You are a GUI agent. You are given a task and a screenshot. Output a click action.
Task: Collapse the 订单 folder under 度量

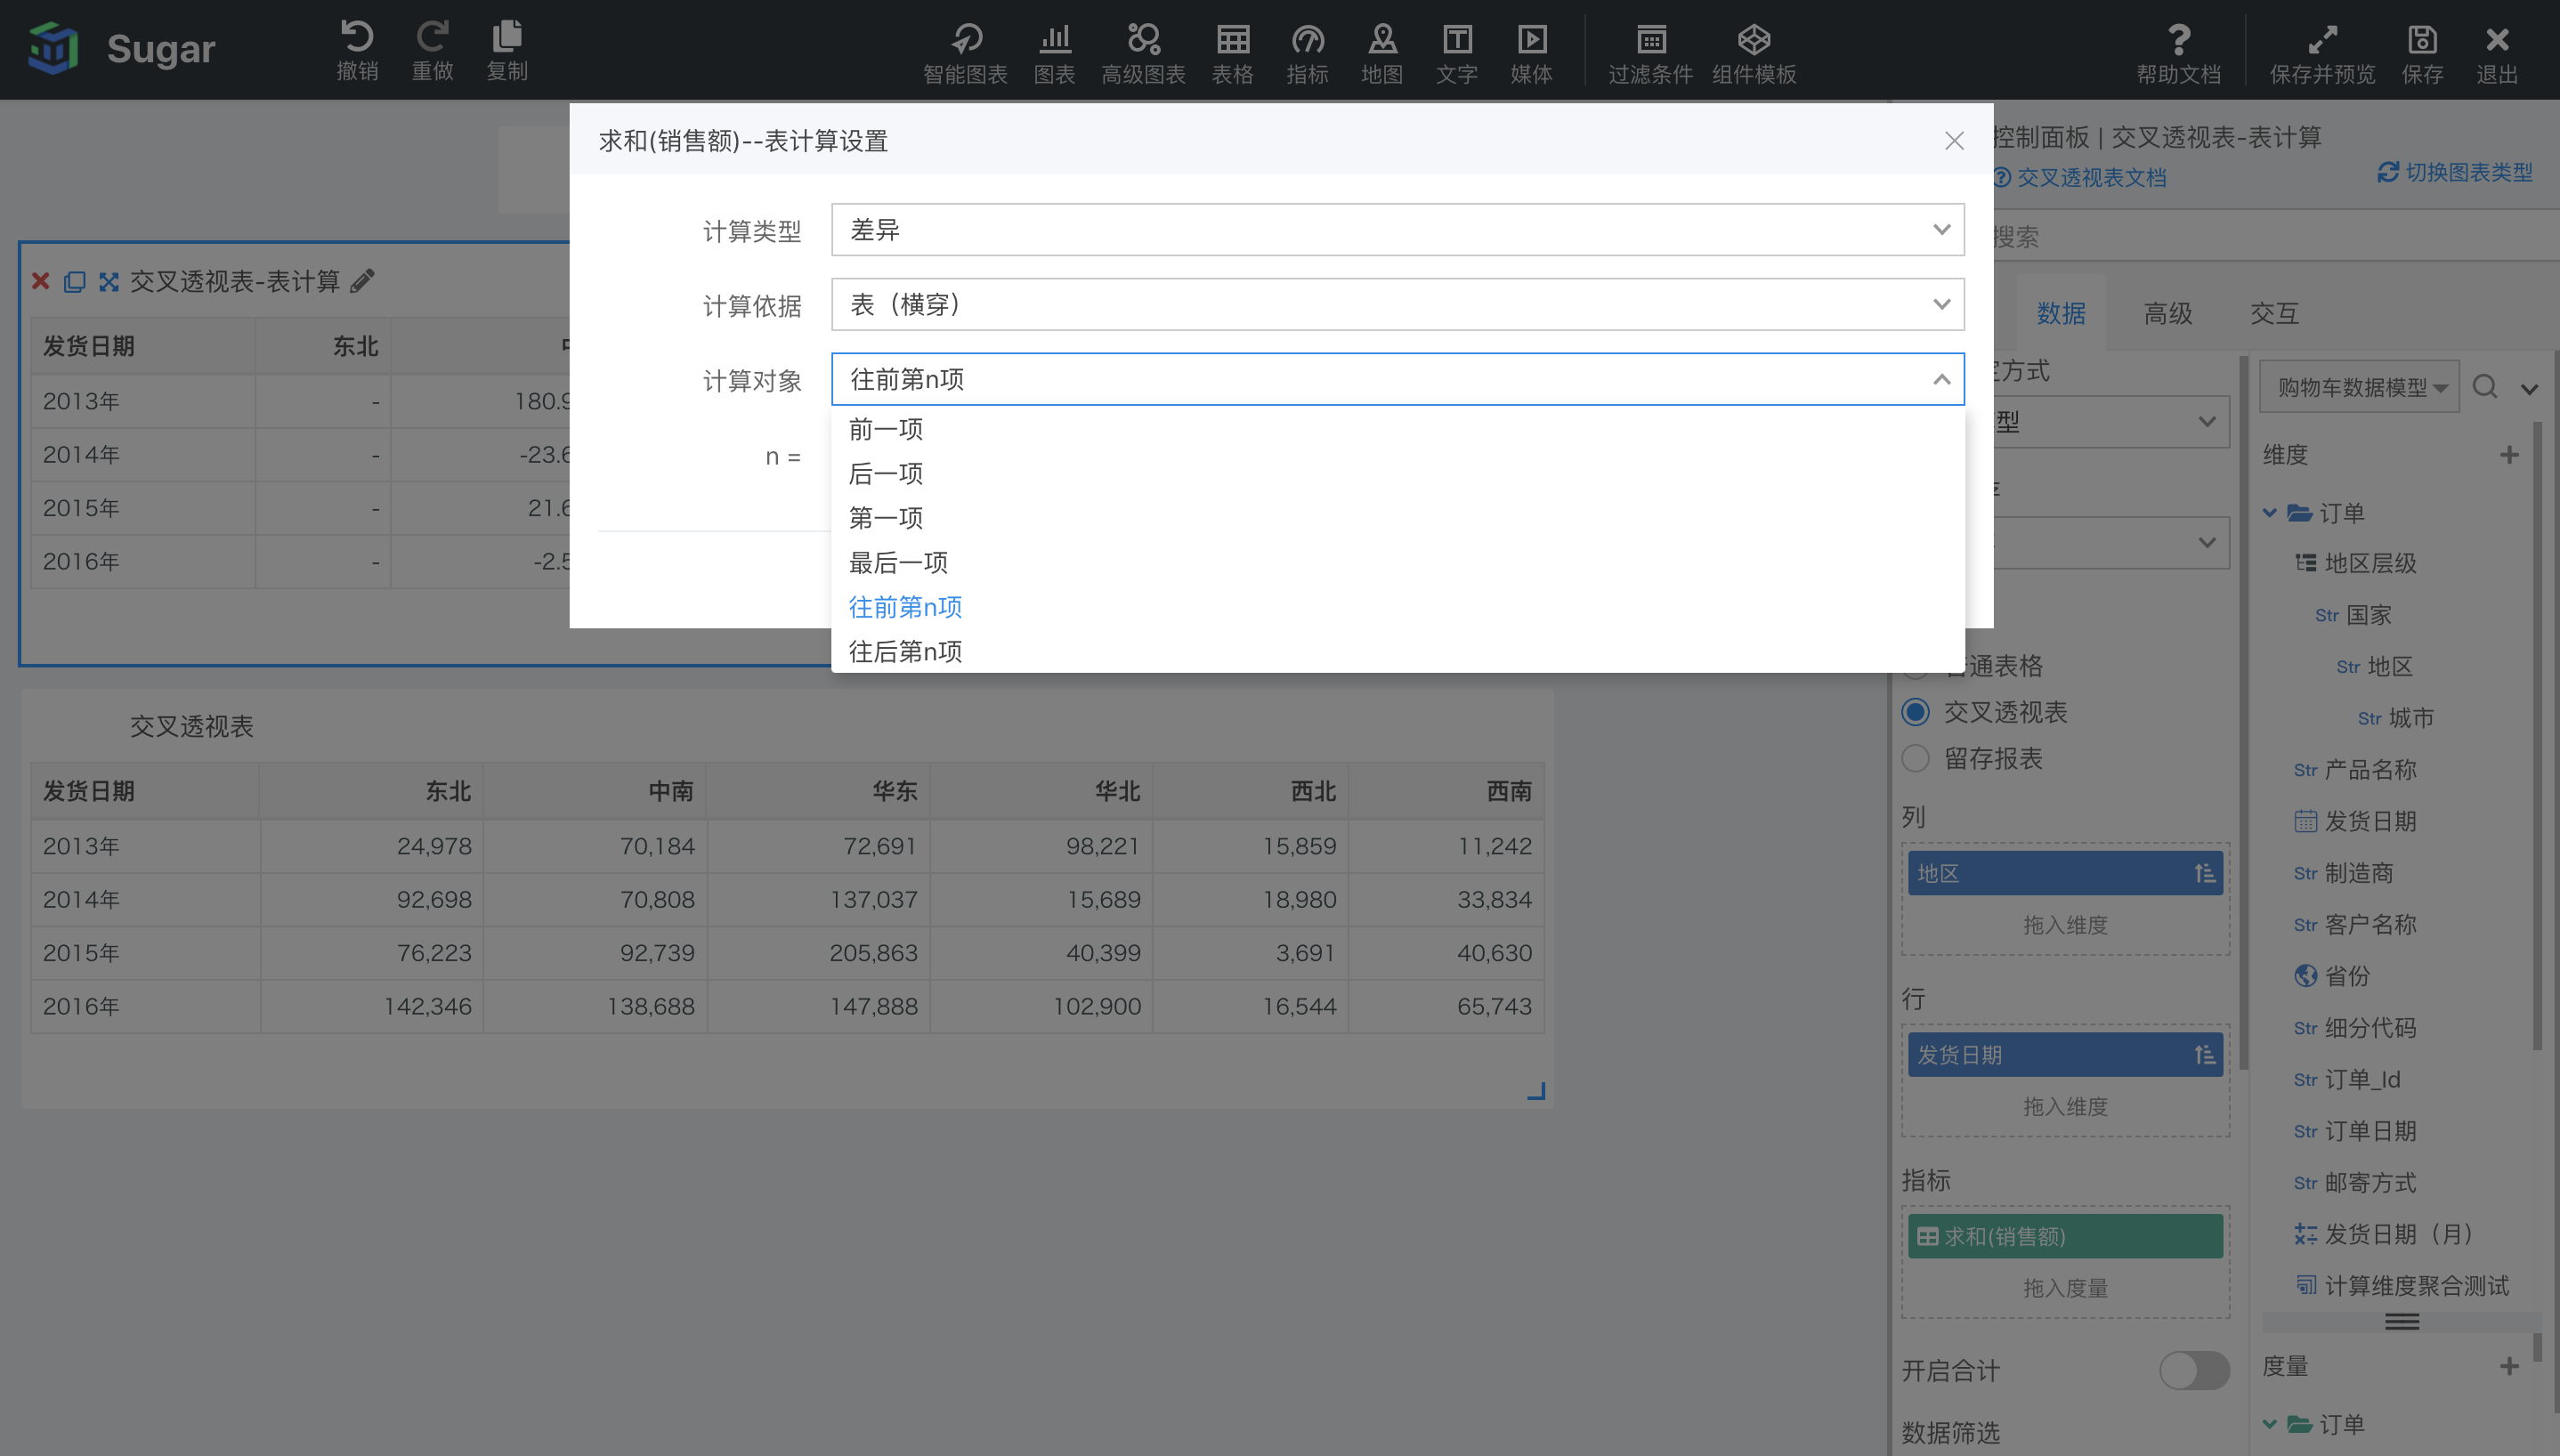coord(2269,1424)
